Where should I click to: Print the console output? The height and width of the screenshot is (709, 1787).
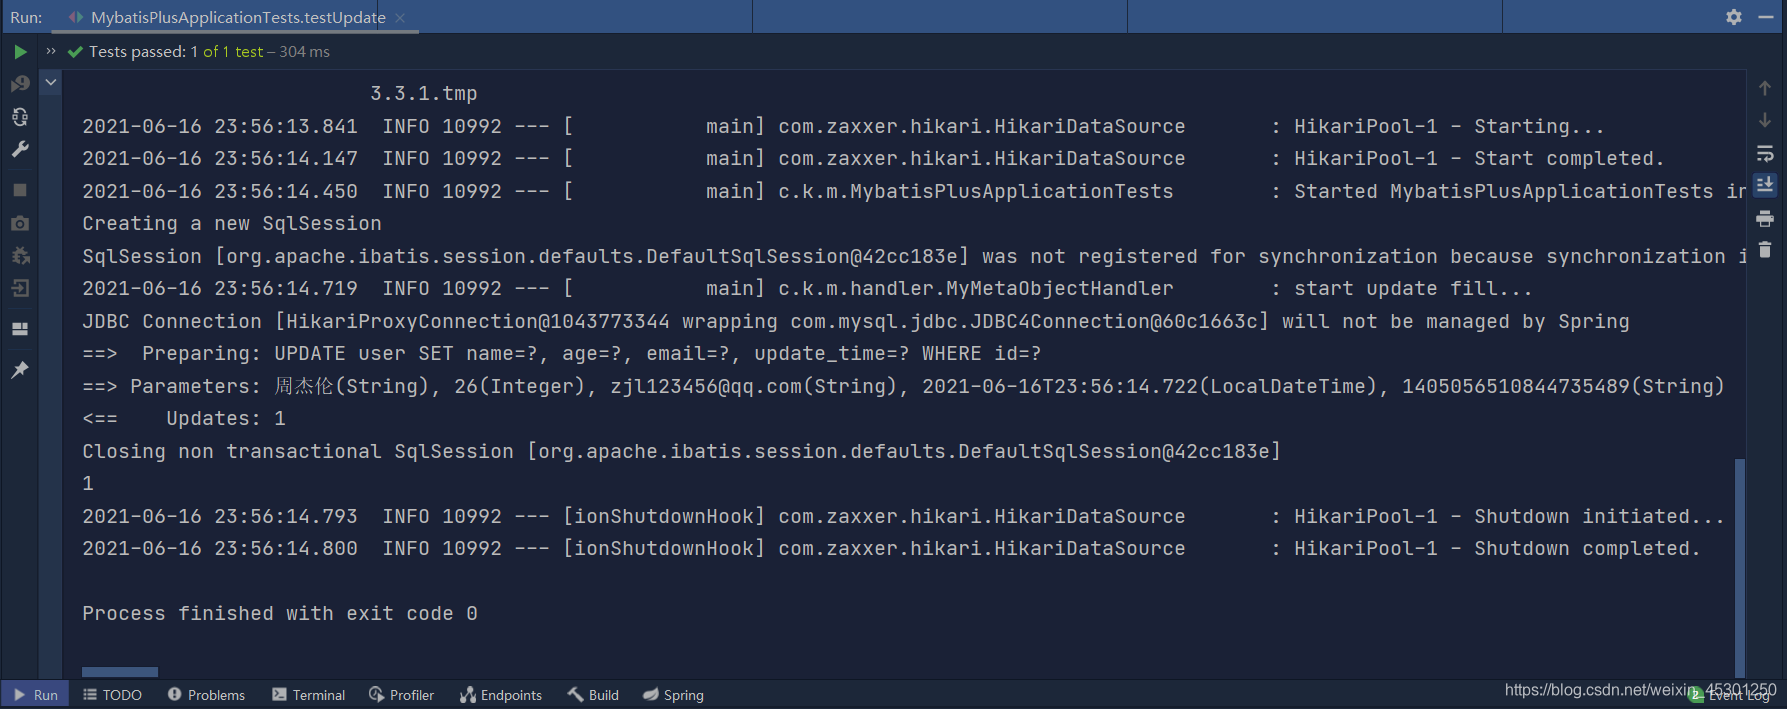coord(1765,218)
